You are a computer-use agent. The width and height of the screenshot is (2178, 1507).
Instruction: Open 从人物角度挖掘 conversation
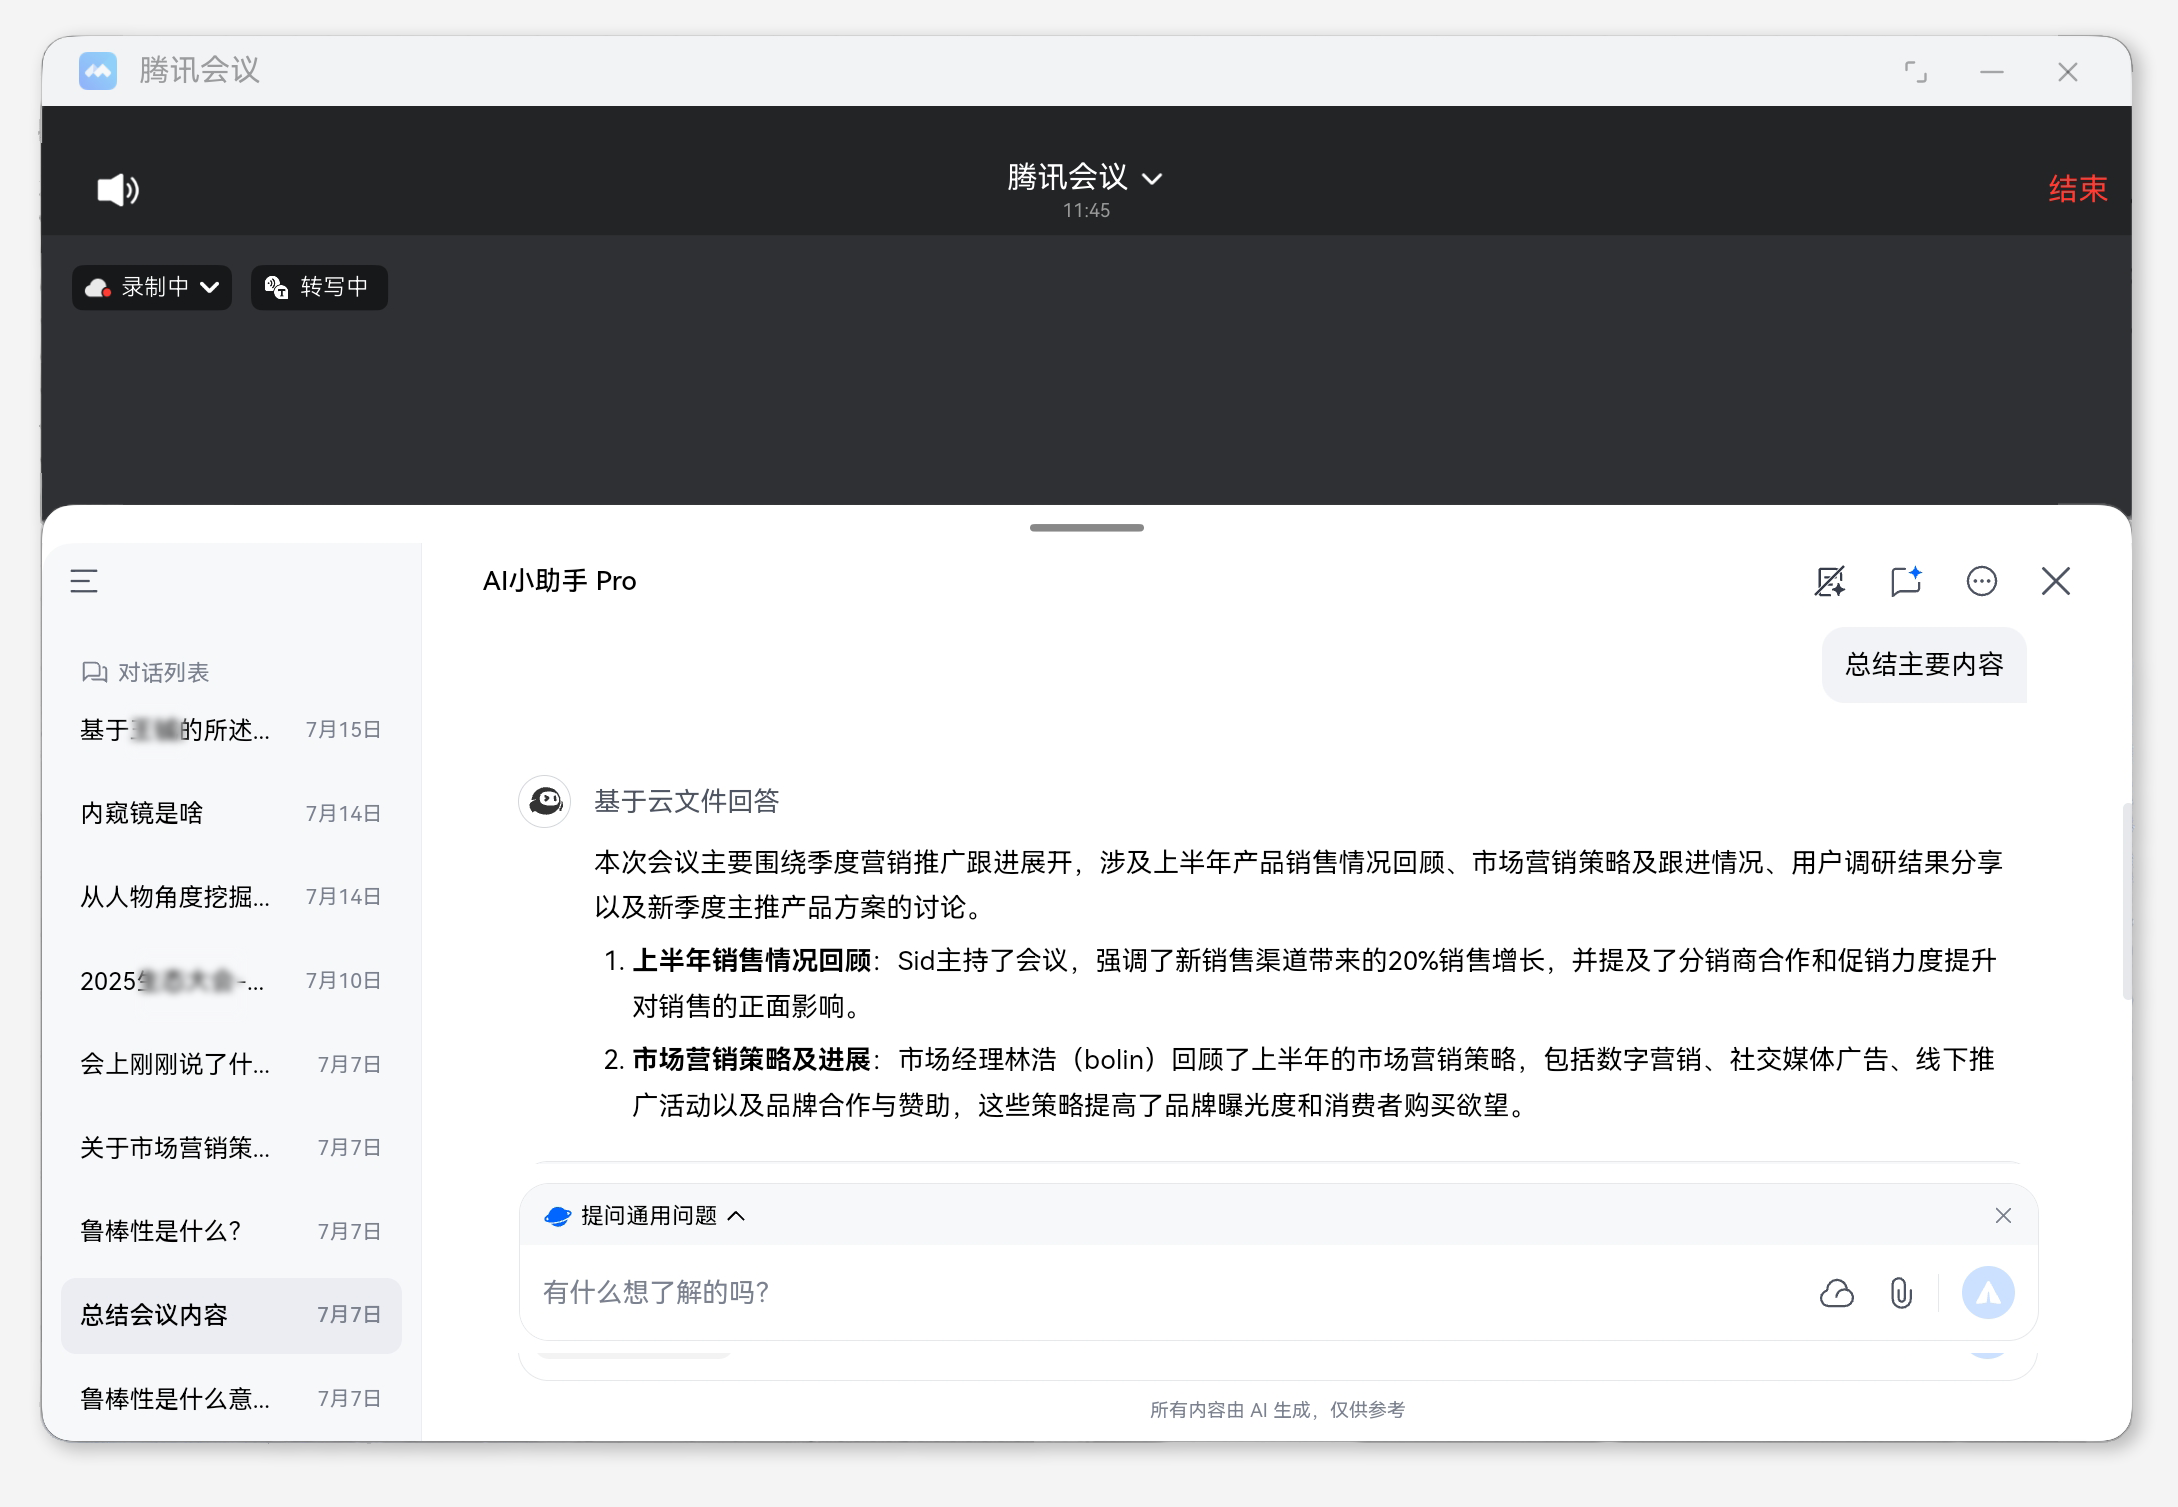(231, 897)
